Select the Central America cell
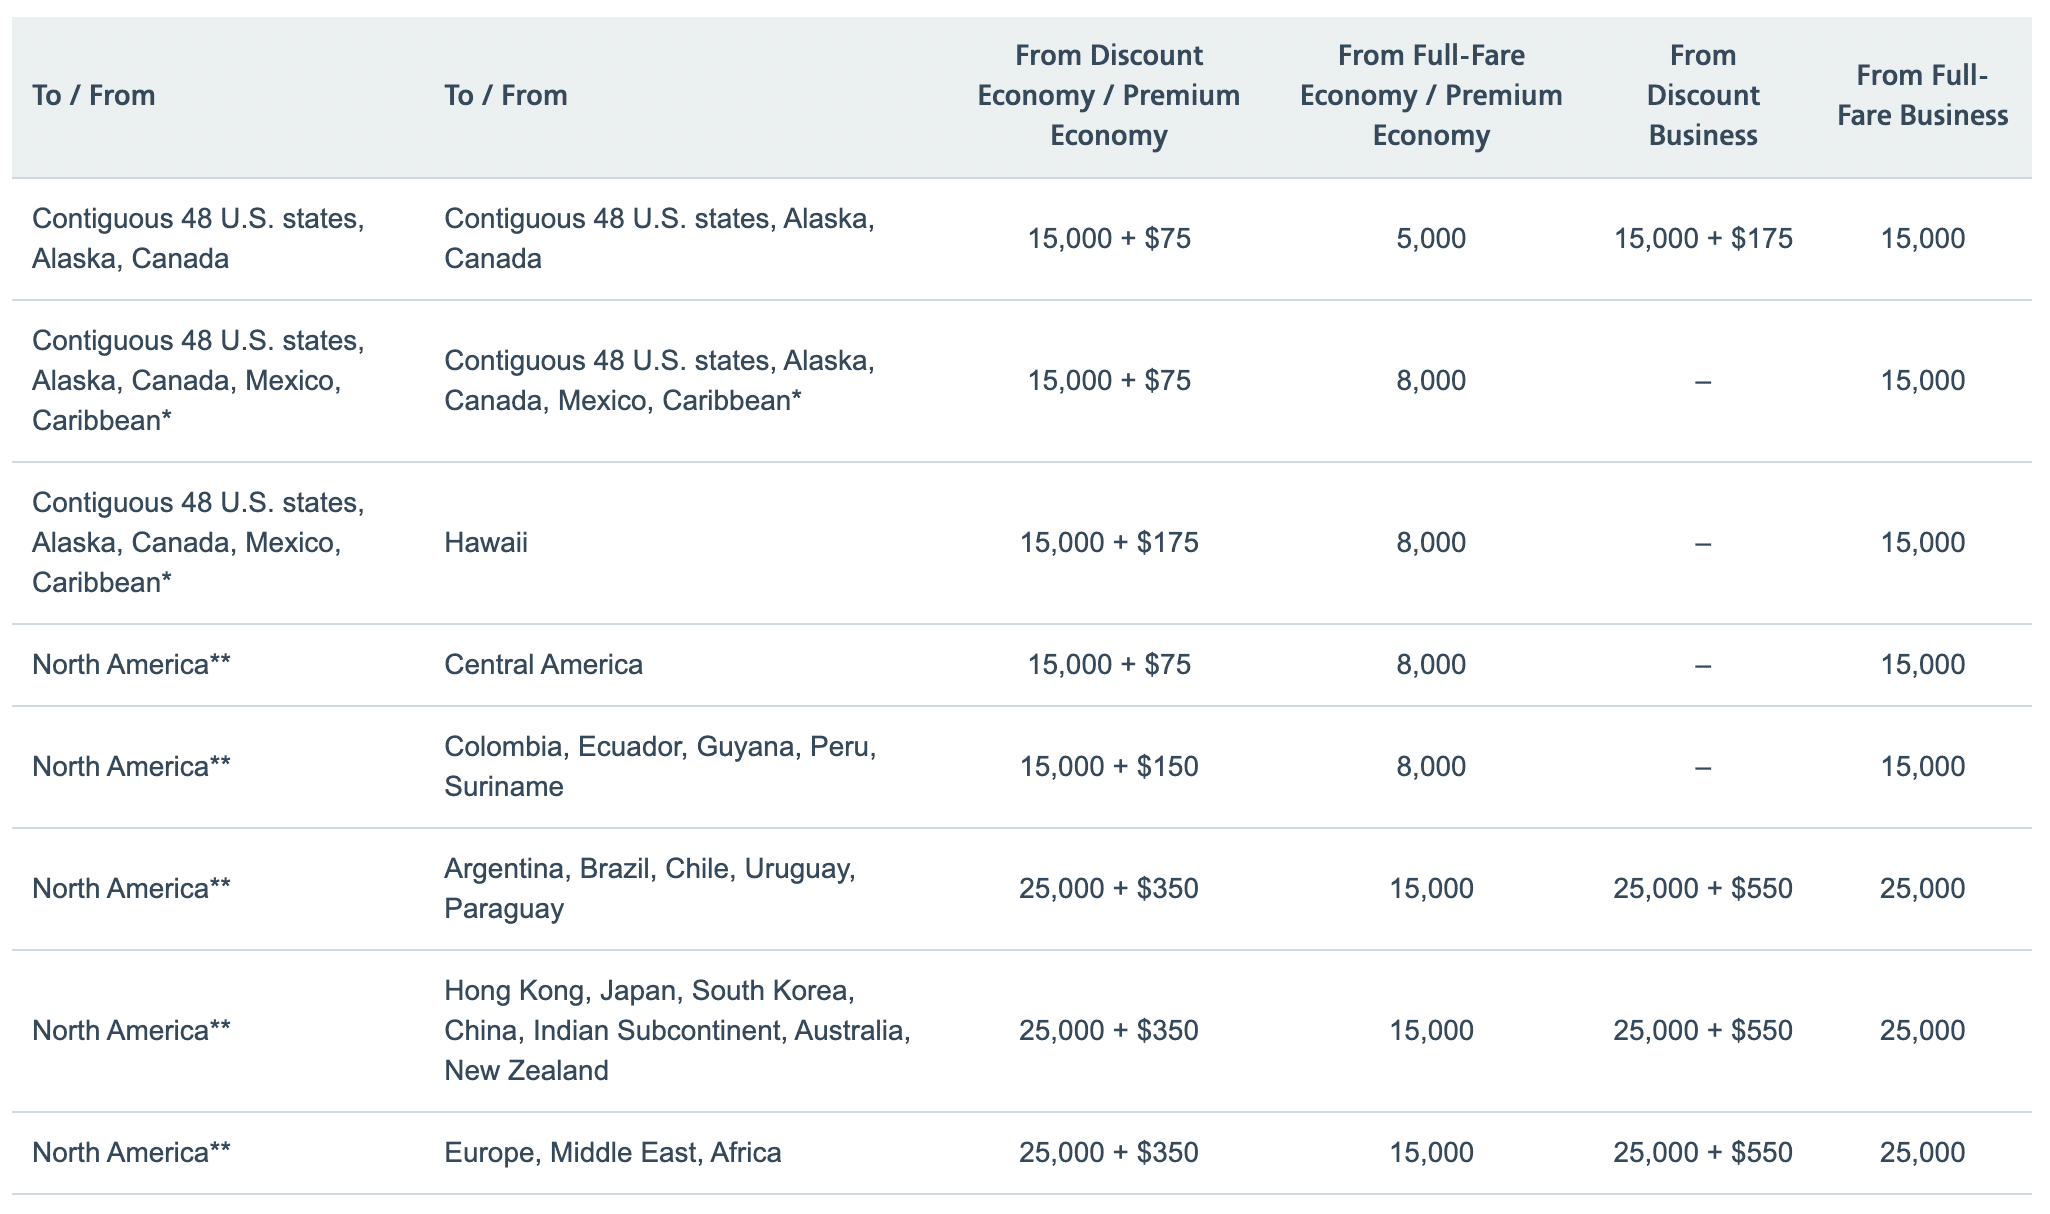The width and height of the screenshot is (2050, 1214). [x=543, y=665]
